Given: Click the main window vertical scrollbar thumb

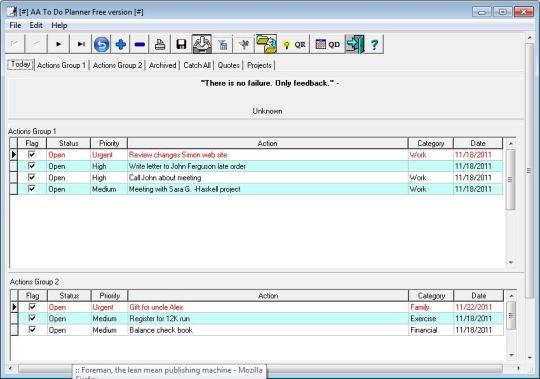Looking at the screenshot, I should coord(530,171).
